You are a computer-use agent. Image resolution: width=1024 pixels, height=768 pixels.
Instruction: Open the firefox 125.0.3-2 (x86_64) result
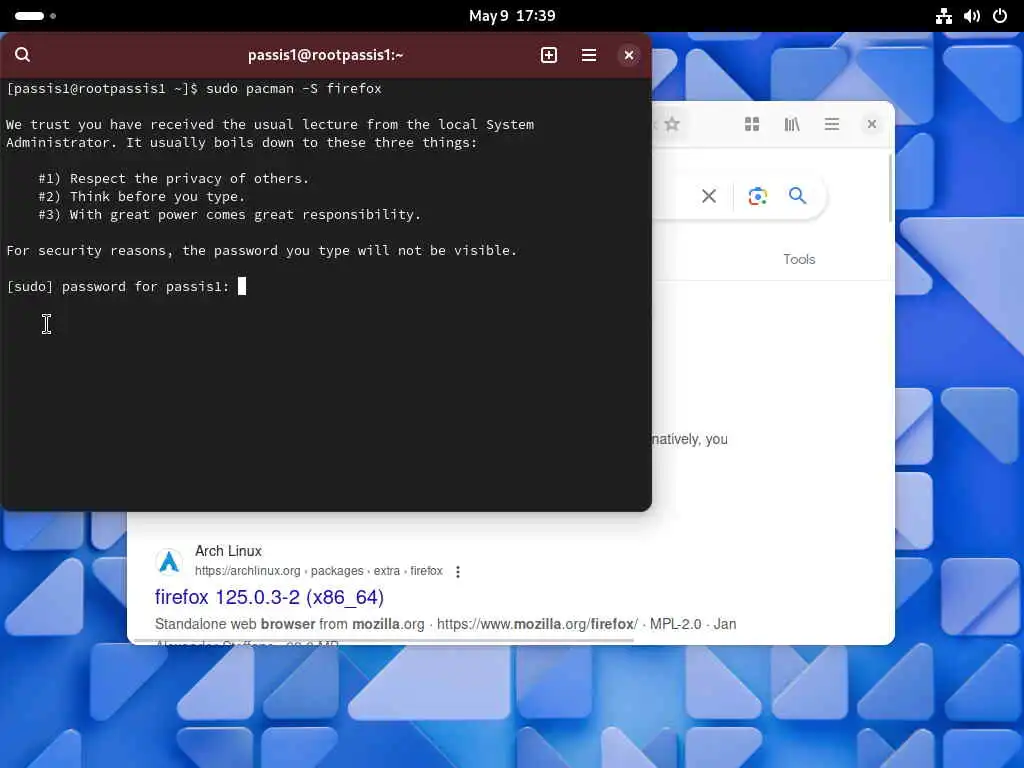269,597
